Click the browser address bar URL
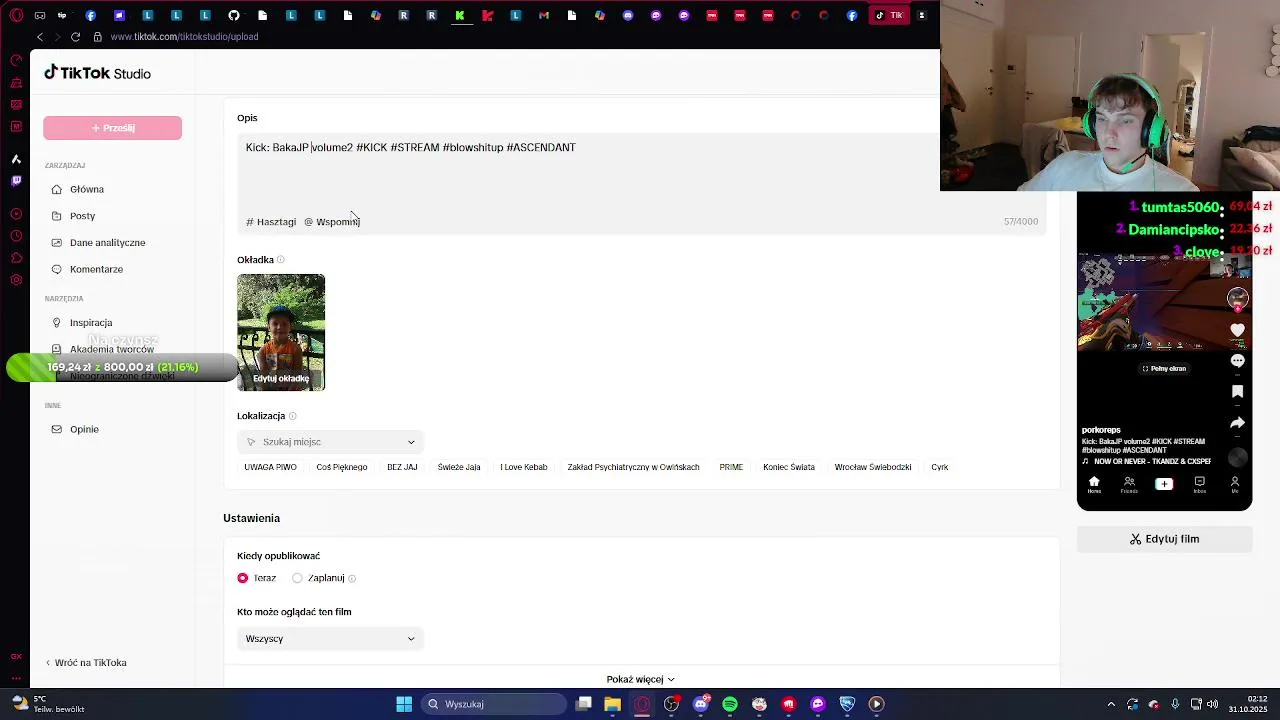 click(184, 37)
